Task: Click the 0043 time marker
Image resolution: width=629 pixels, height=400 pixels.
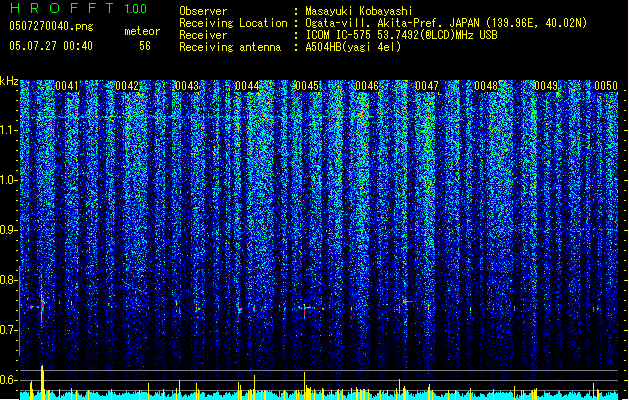Action: (x=187, y=86)
